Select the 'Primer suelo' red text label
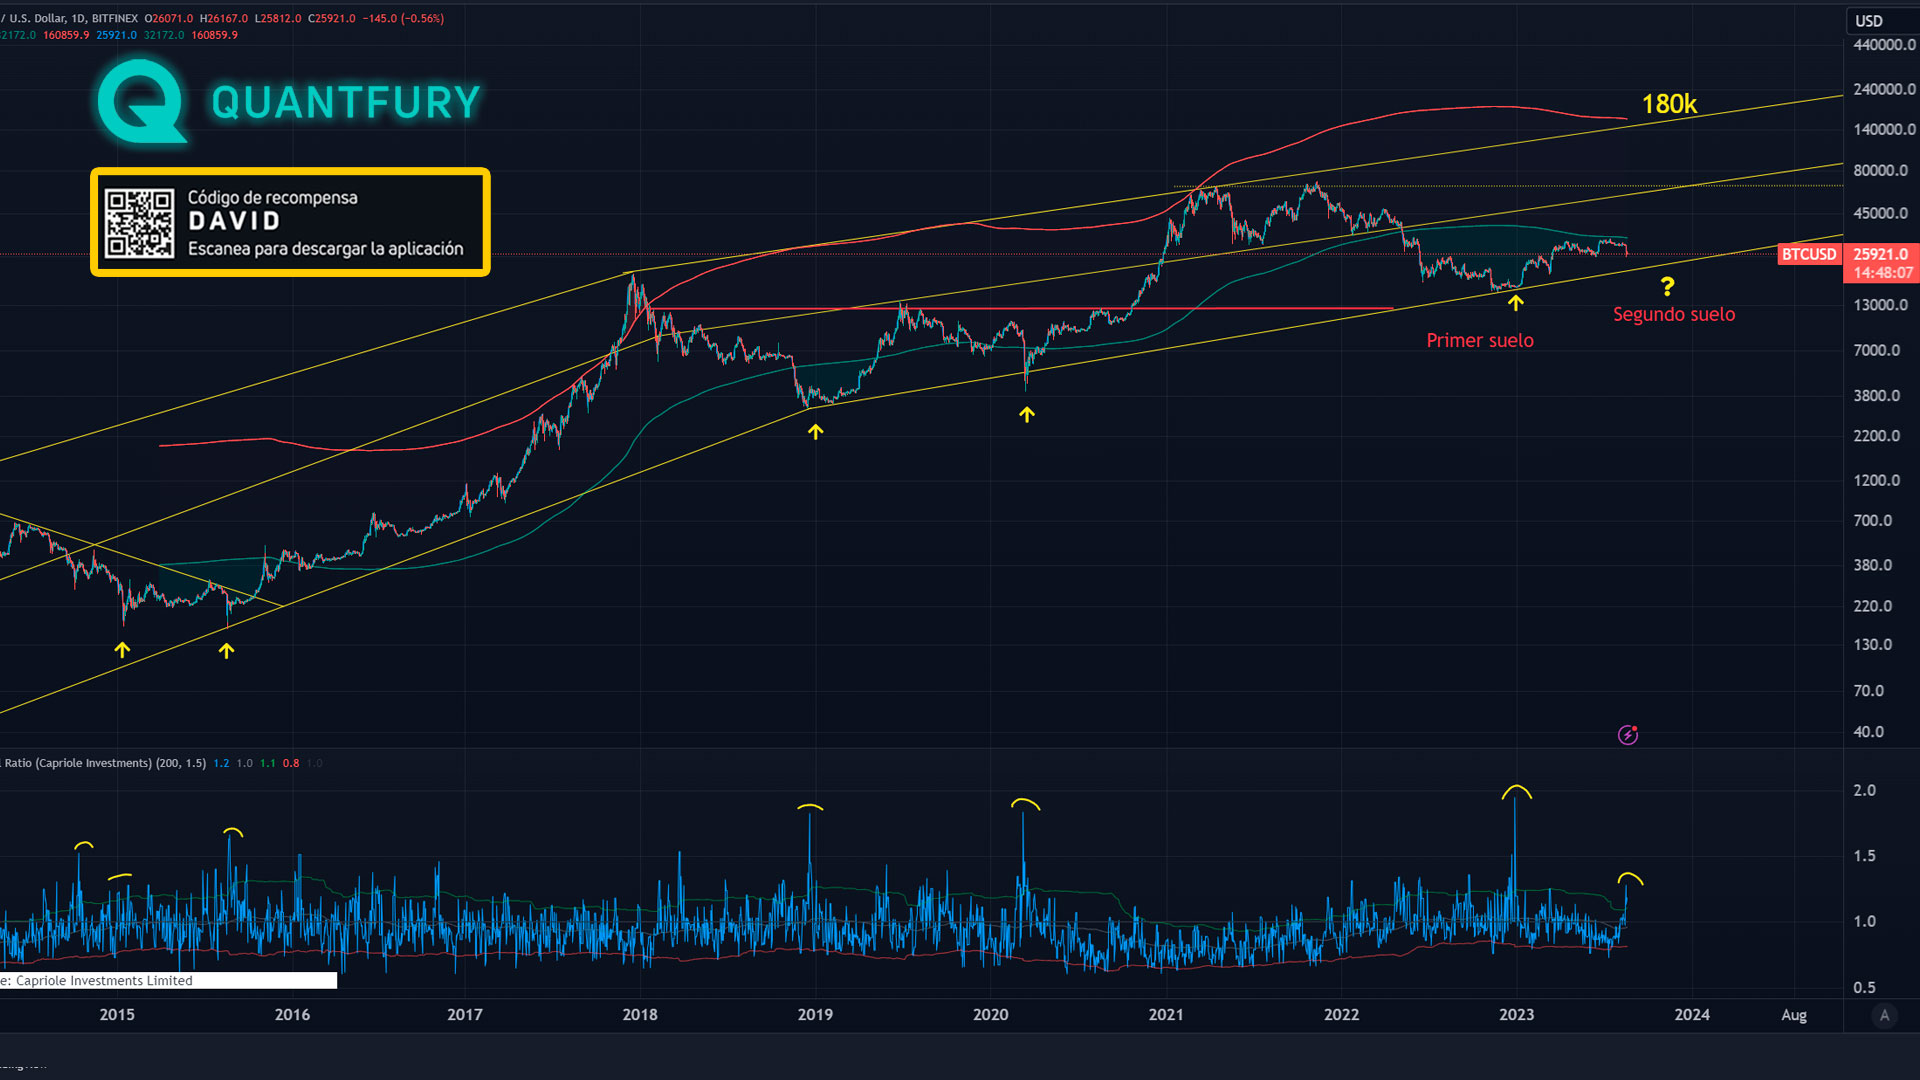 pos(1479,340)
